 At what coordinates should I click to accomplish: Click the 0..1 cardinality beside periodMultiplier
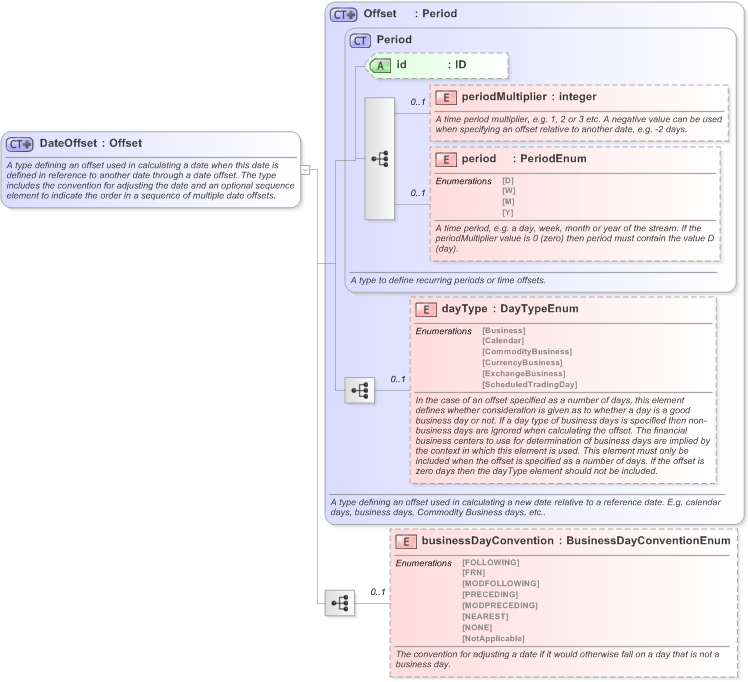coord(418,102)
